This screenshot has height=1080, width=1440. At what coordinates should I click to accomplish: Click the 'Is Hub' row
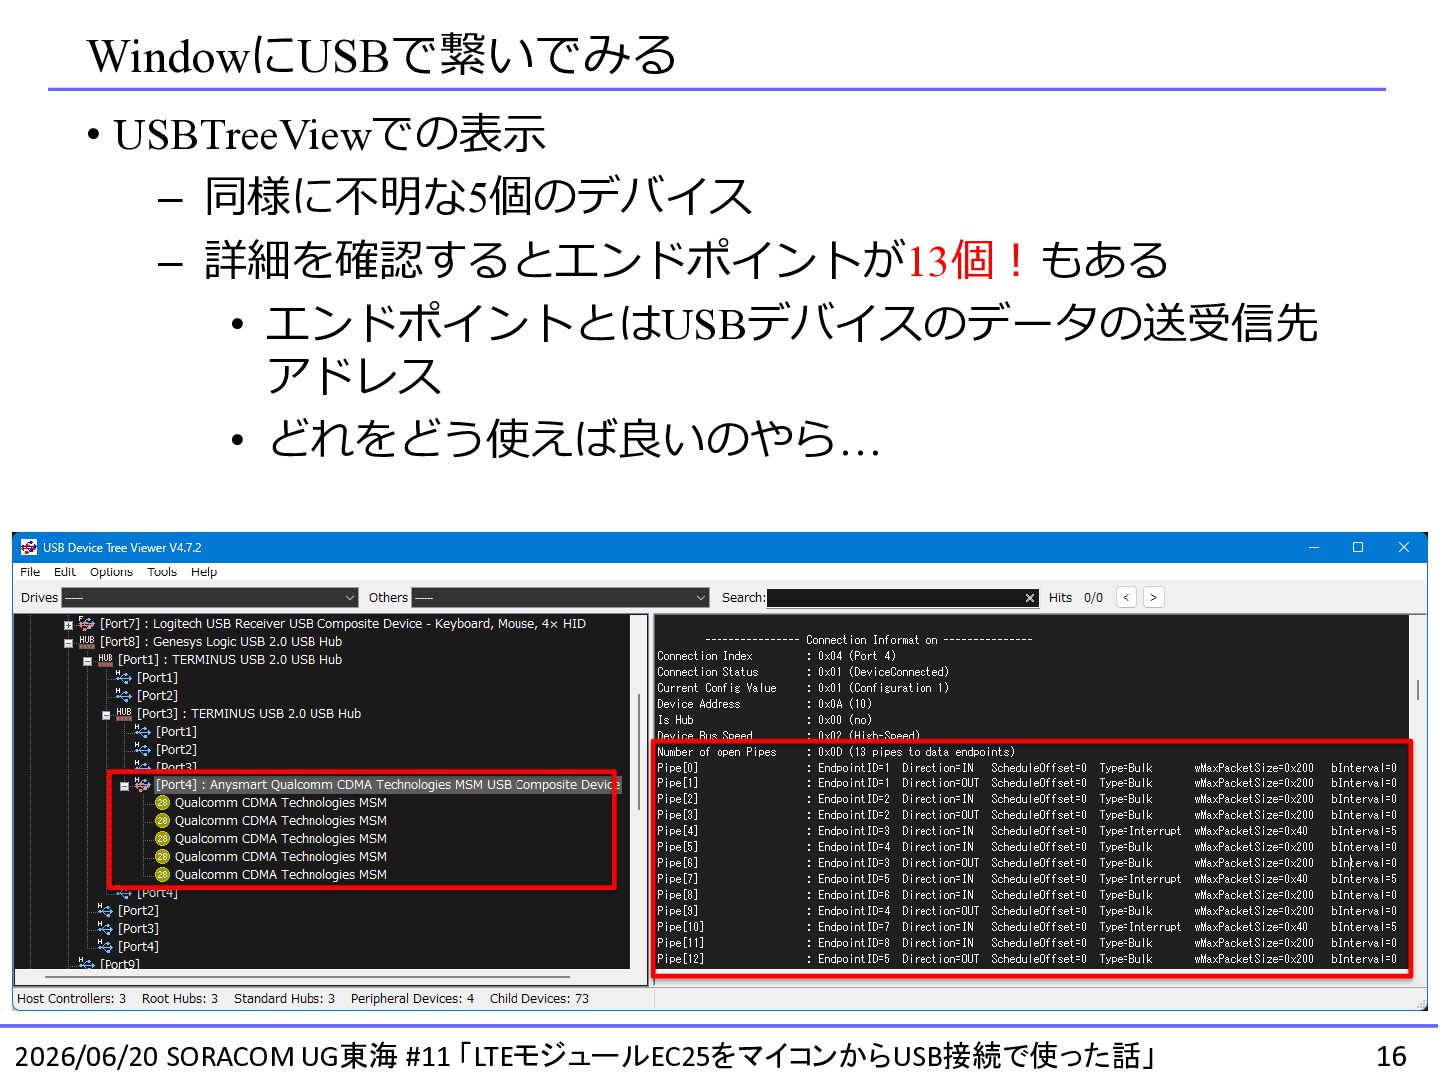[x=765, y=721]
